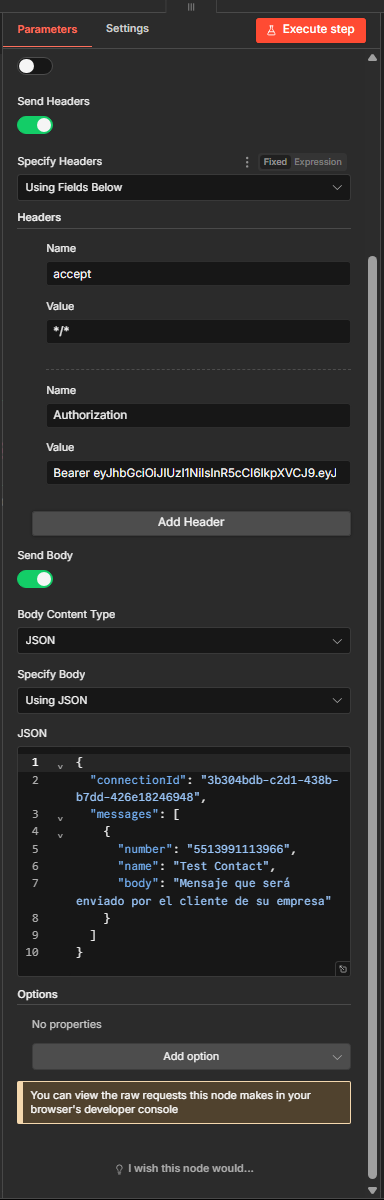Open the Specify Headers three-dot options menu
384x1200 pixels.
point(247,162)
